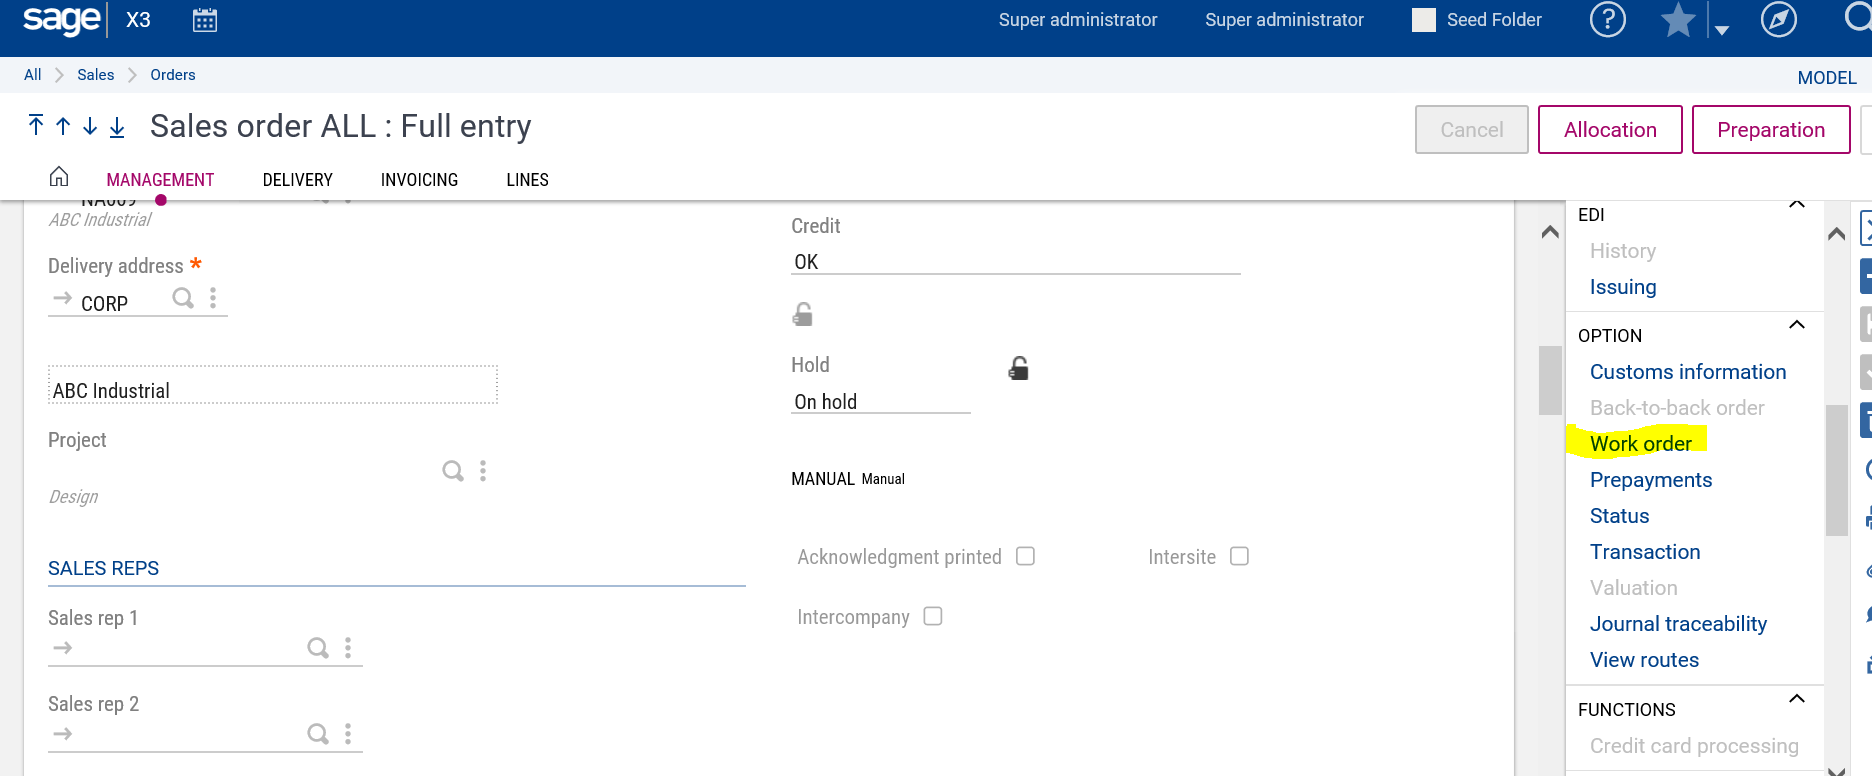Enable the Acknowledgment printed checkbox
This screenshot has width=1872, height=776.
(x=1025, y=556)
